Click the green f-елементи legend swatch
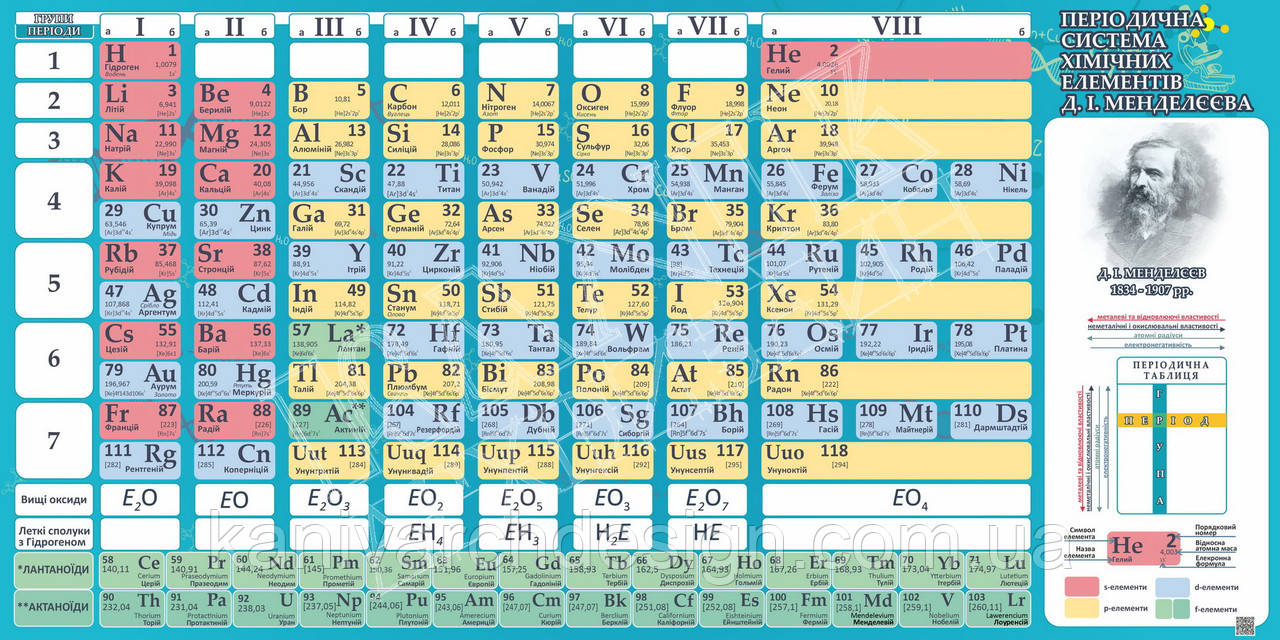 tap(1170, 607)
